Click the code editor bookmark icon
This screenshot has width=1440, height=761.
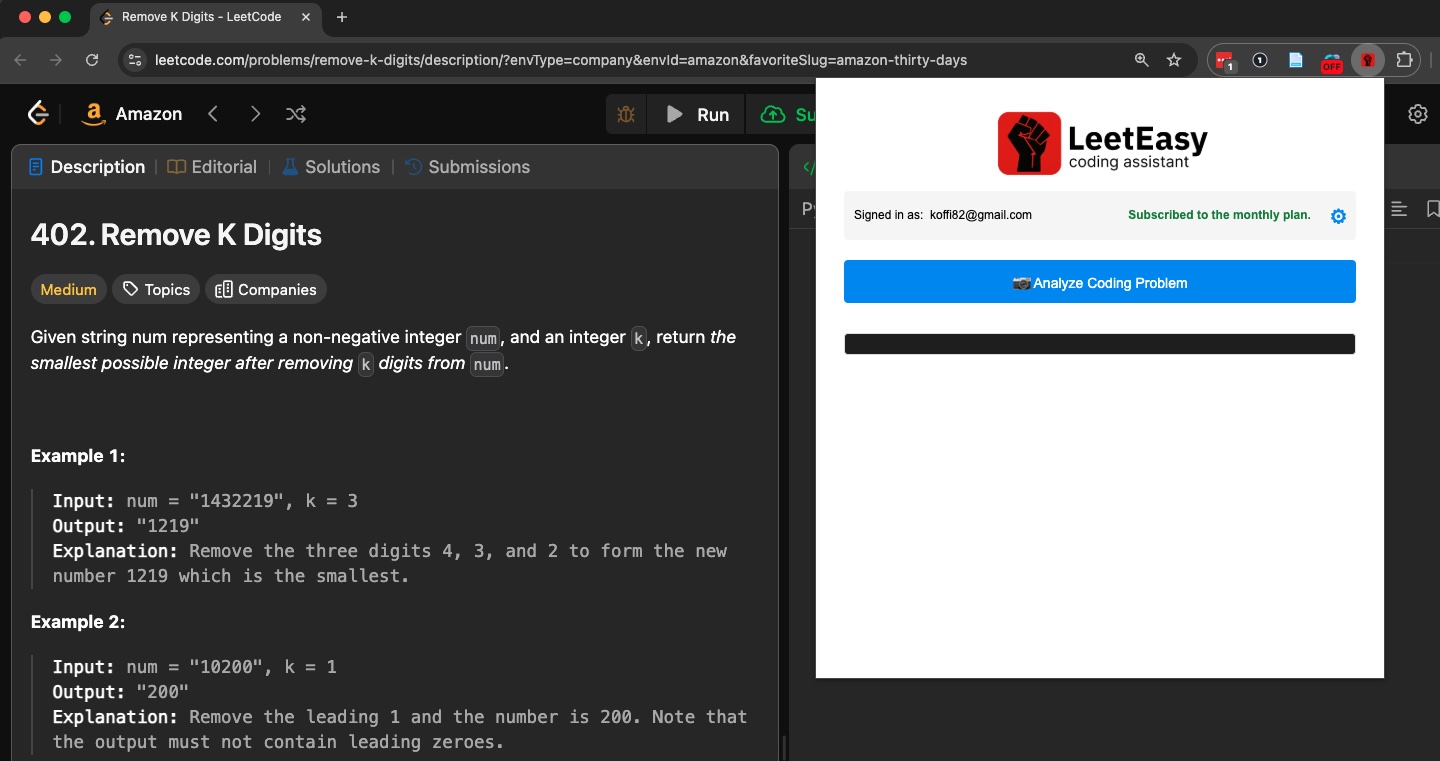click(1432, 209)
